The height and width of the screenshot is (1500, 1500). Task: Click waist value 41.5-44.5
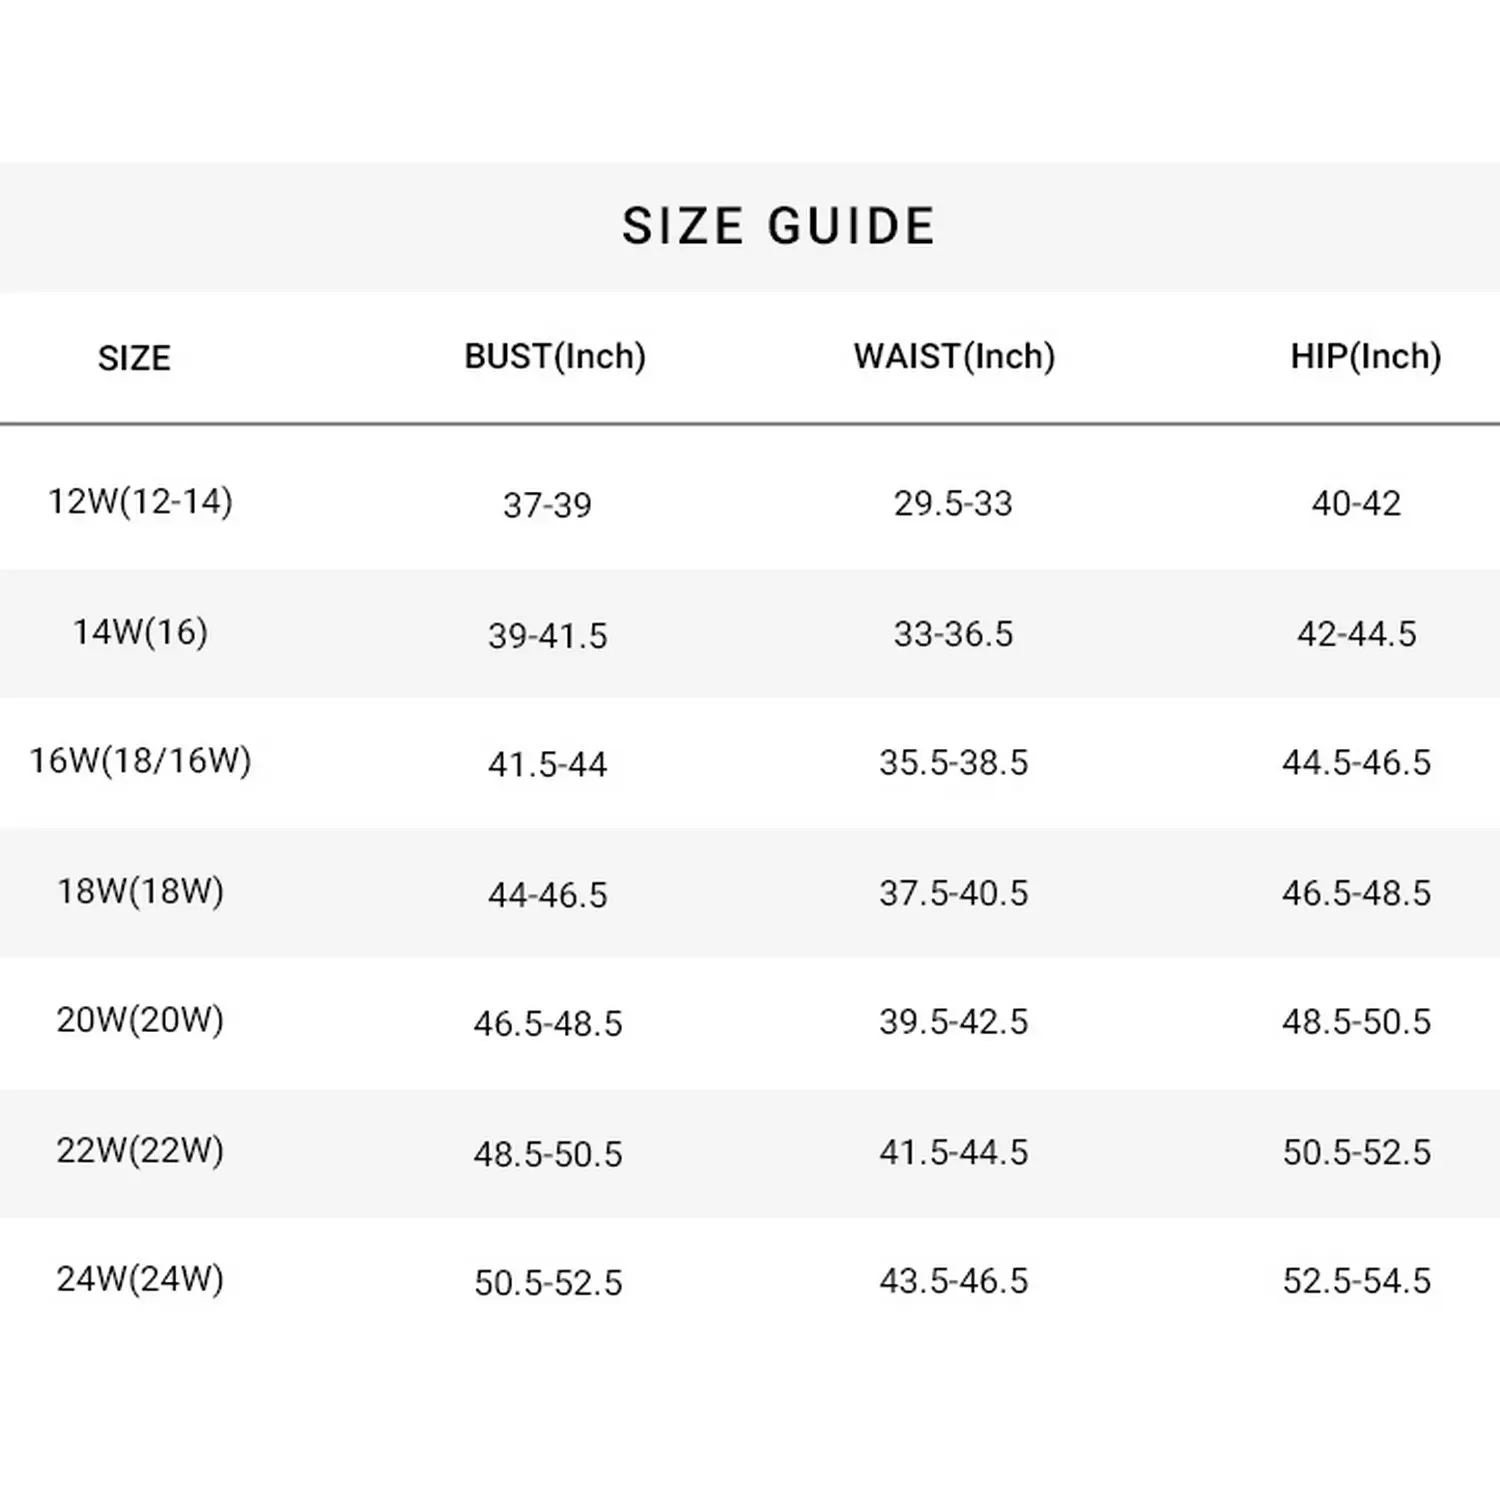click(953, 1153)
